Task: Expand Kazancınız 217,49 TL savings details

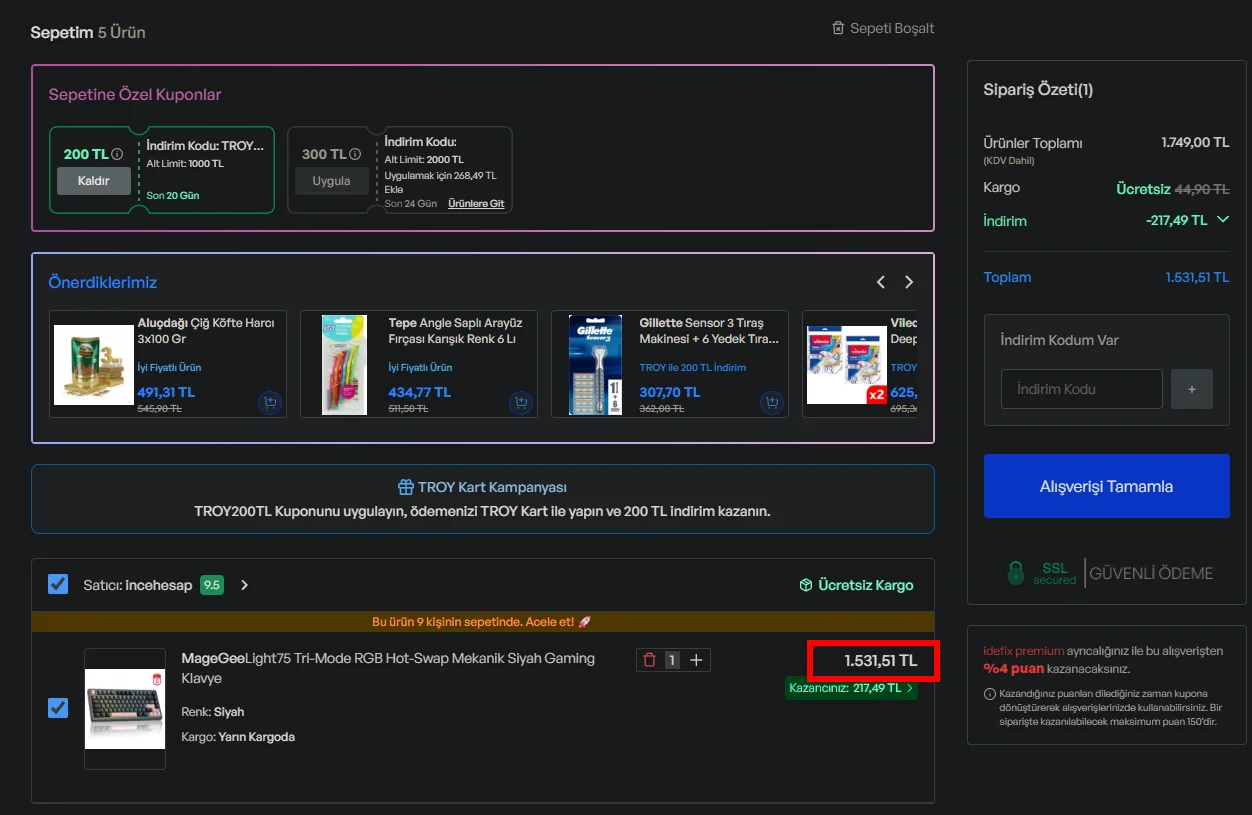Action: click(851, 688)
